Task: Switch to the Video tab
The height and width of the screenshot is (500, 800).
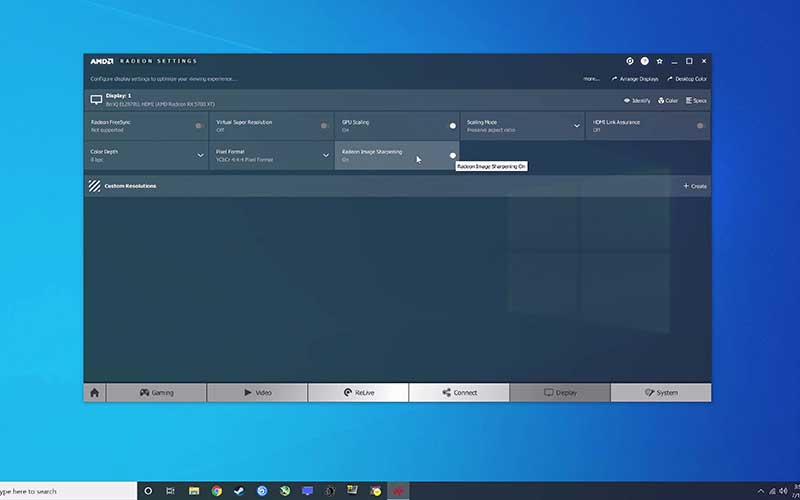Action: (x=257, y=393)
